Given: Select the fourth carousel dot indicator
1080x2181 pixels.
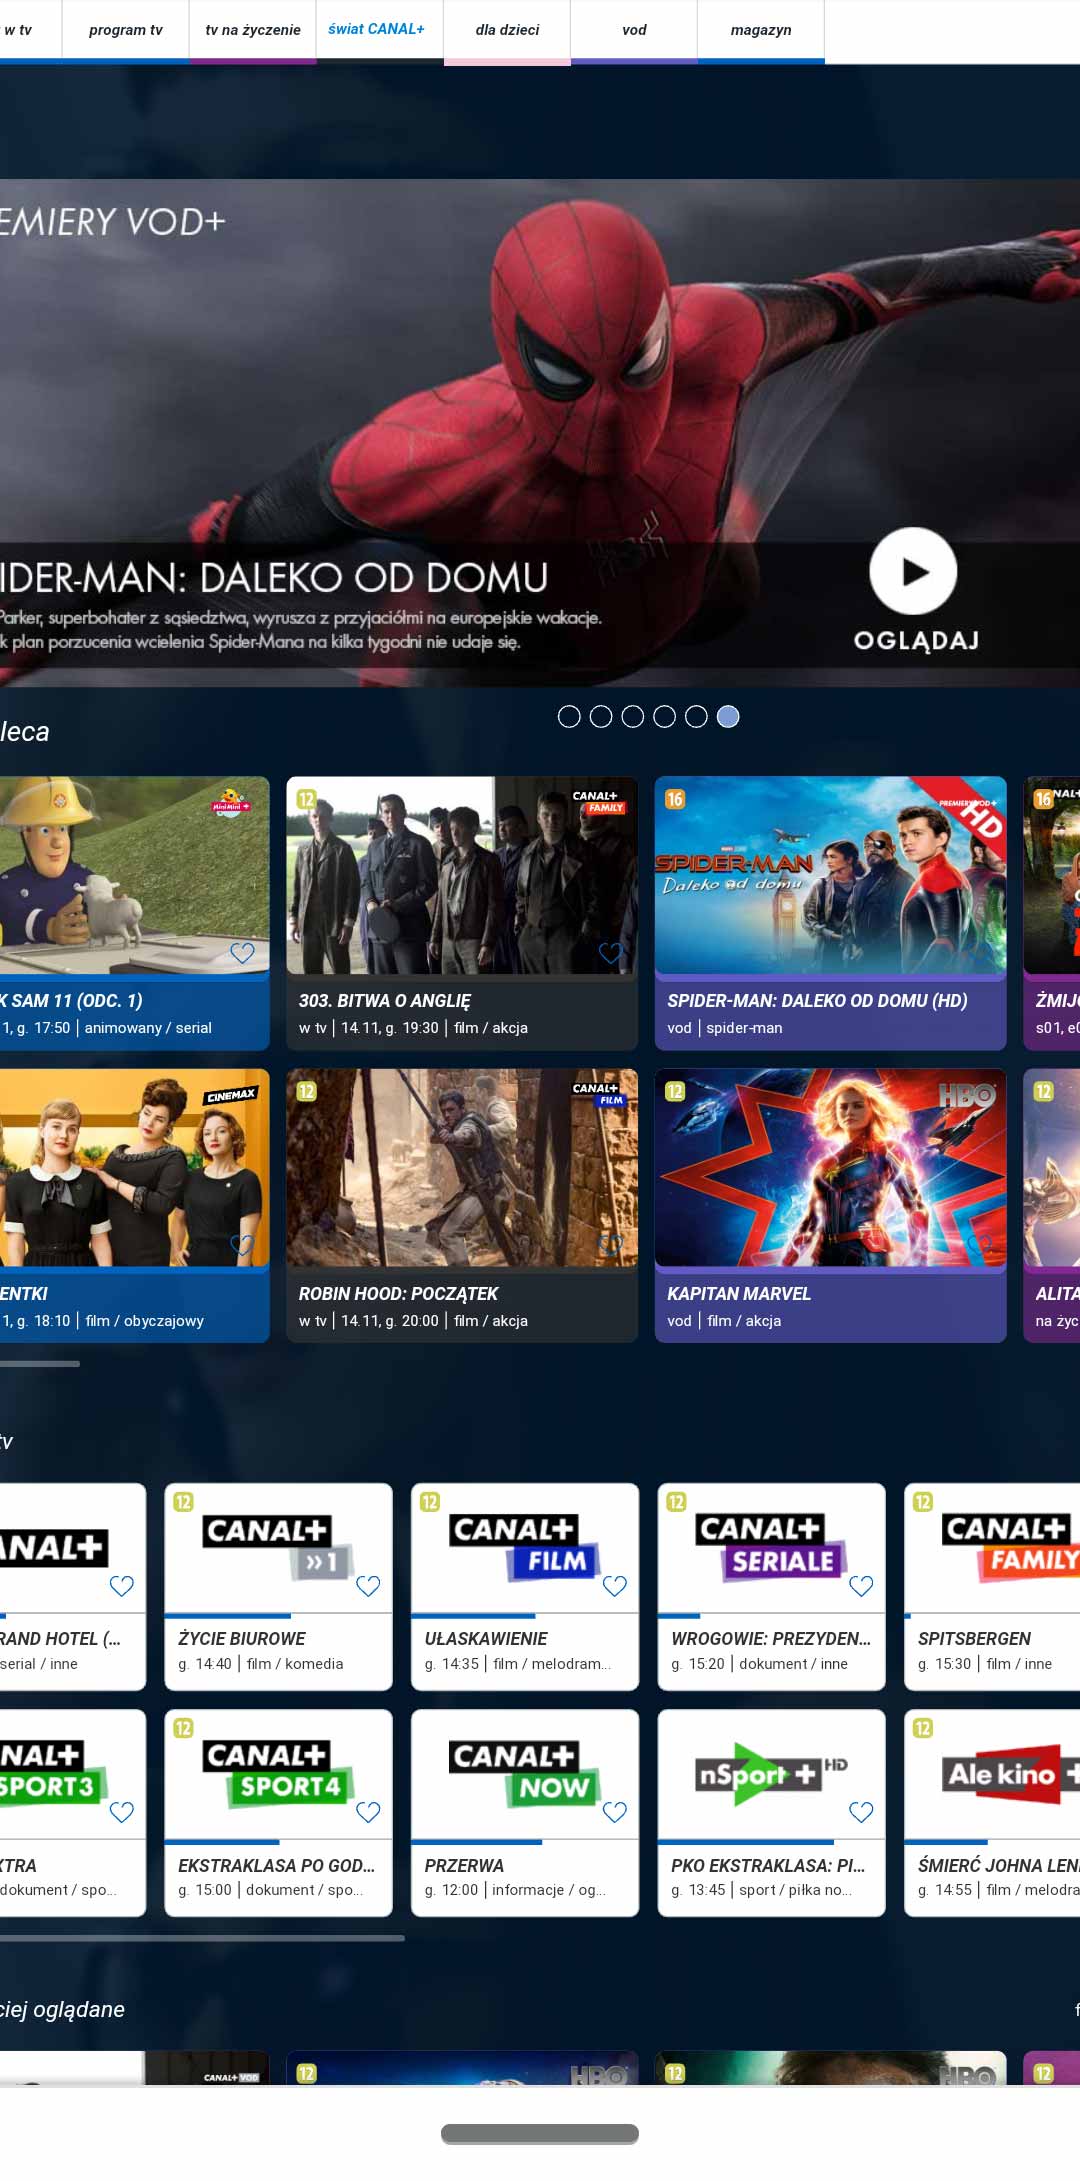Looking at the screenshot, I should (x=665, y=716).
